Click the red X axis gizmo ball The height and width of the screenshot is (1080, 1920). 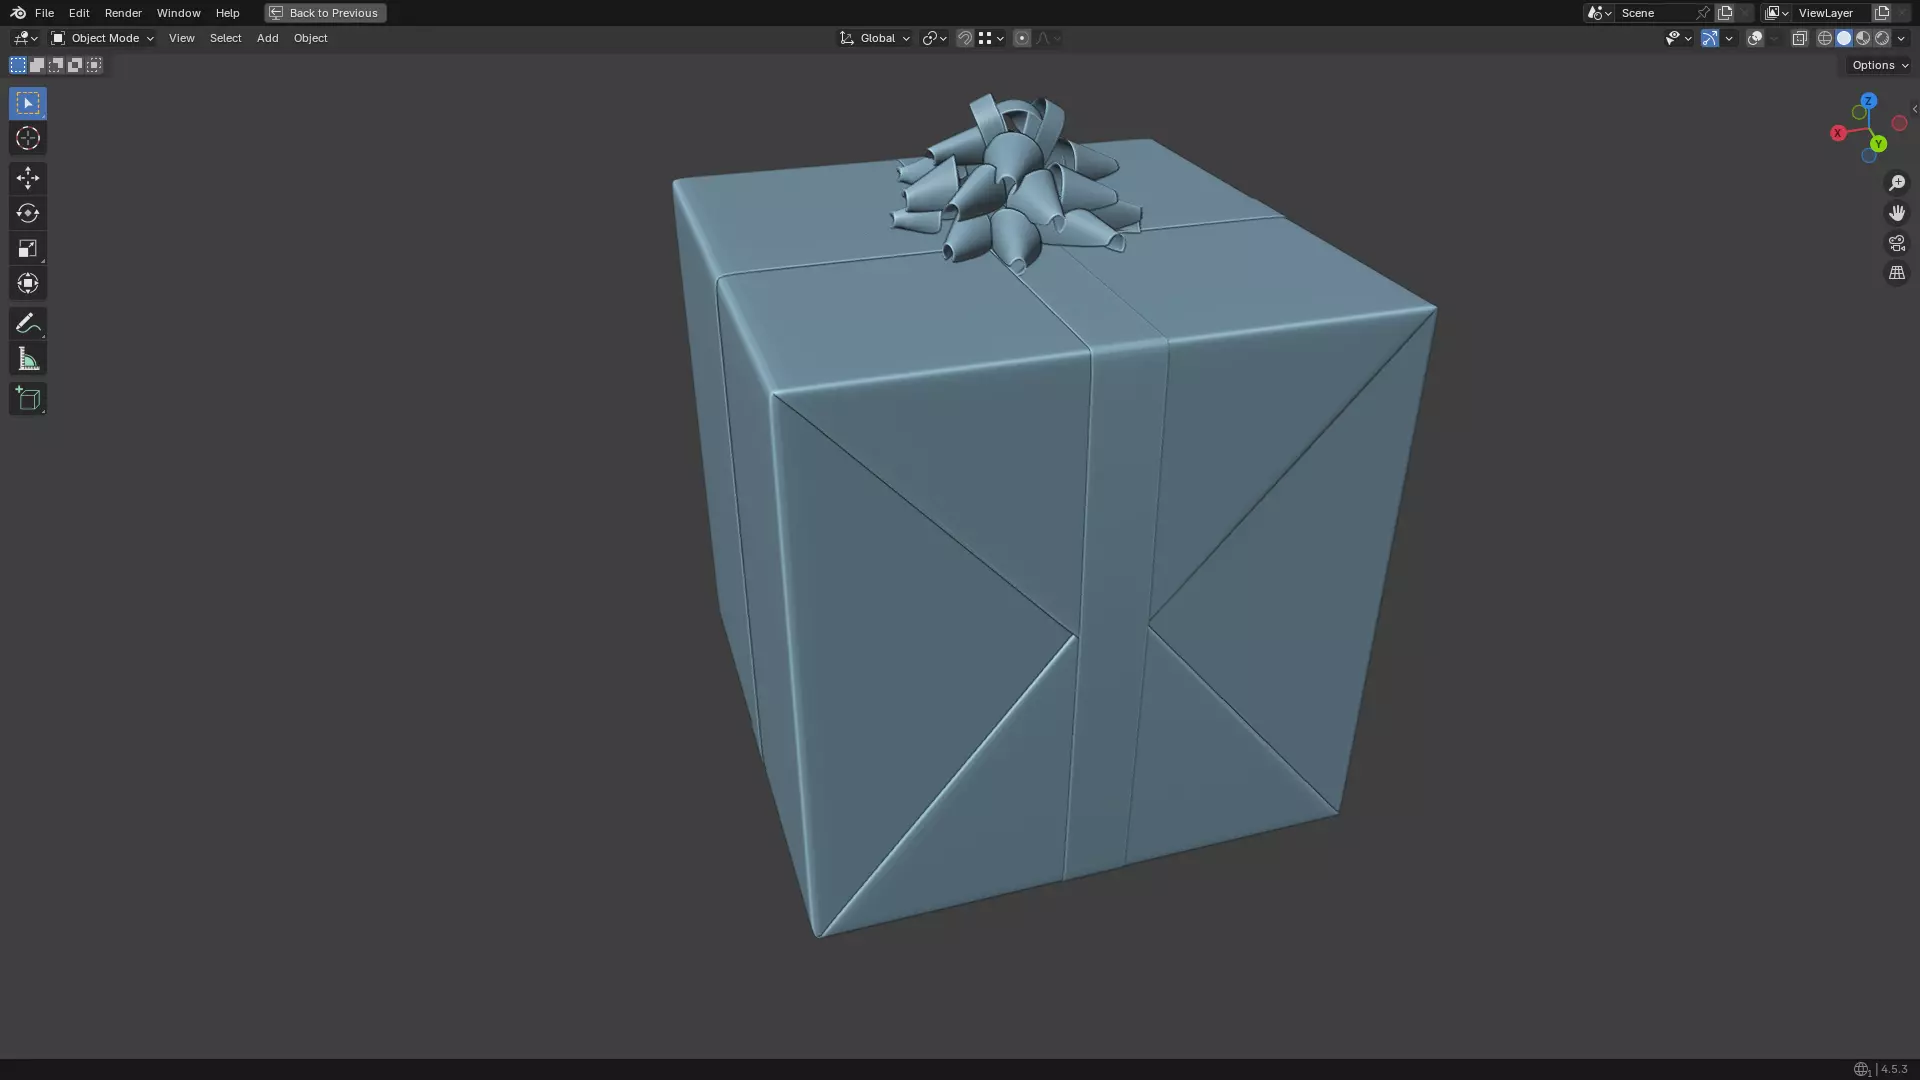pos(1837,133)
